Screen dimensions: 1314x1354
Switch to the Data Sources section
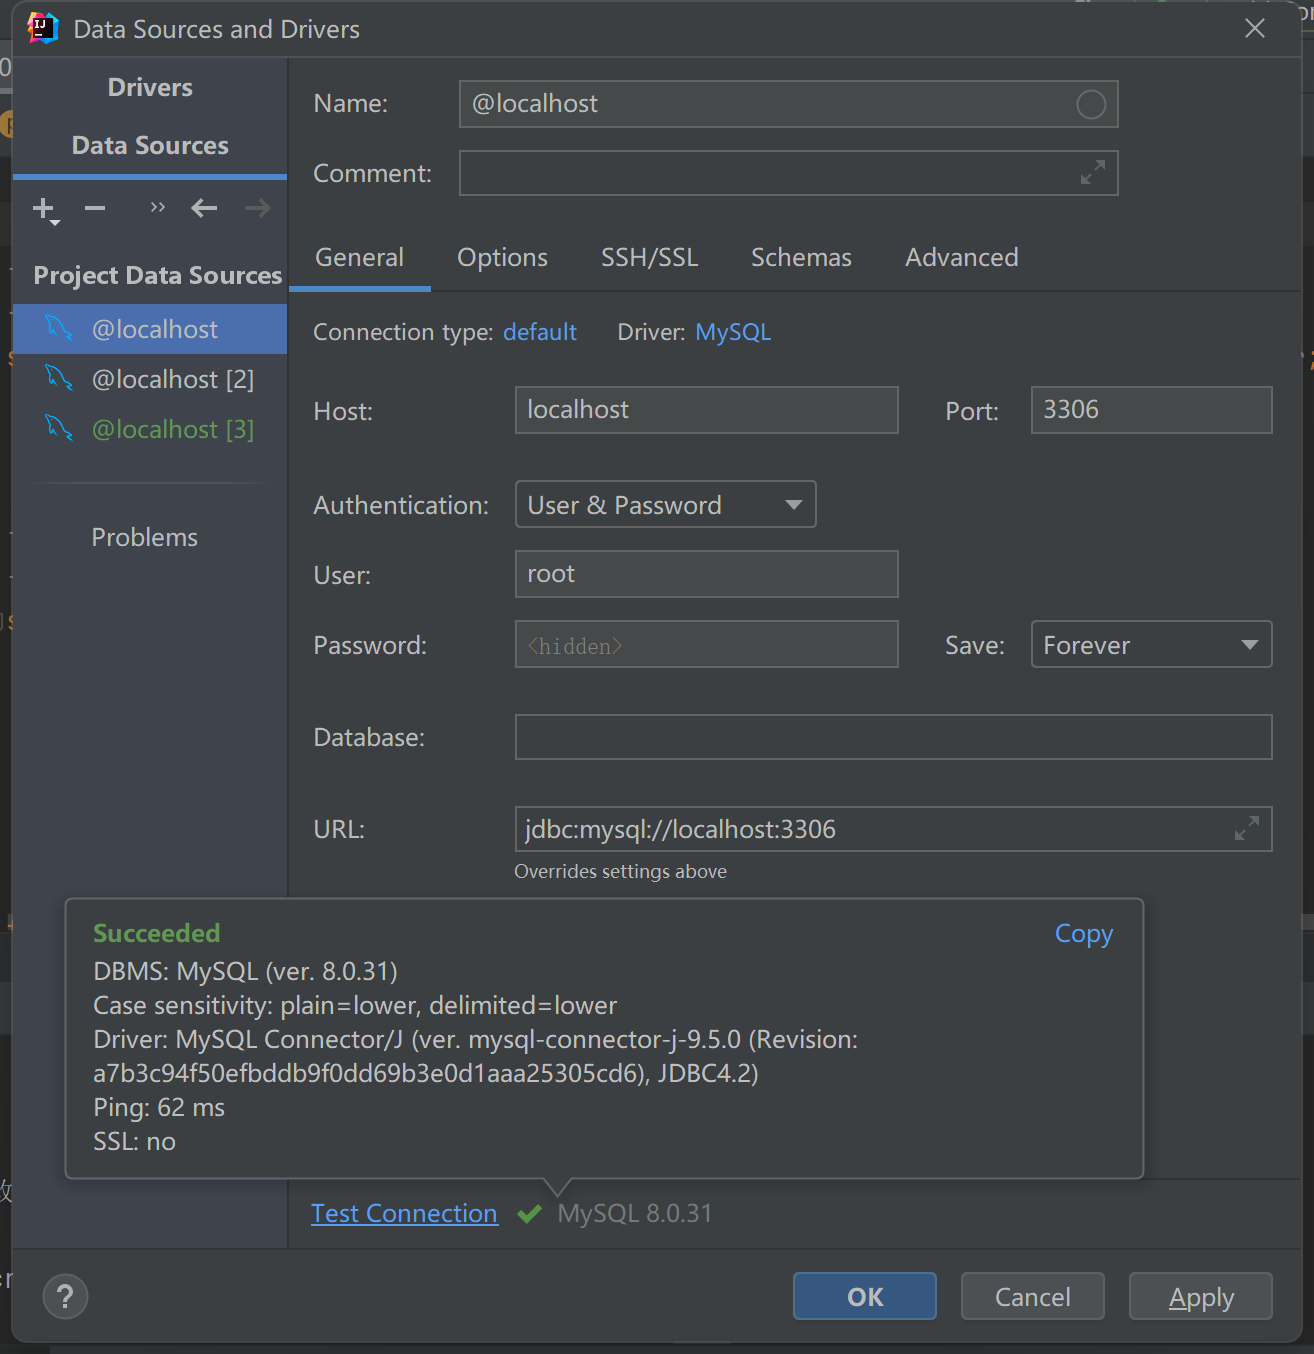click(x=150, y=146)
